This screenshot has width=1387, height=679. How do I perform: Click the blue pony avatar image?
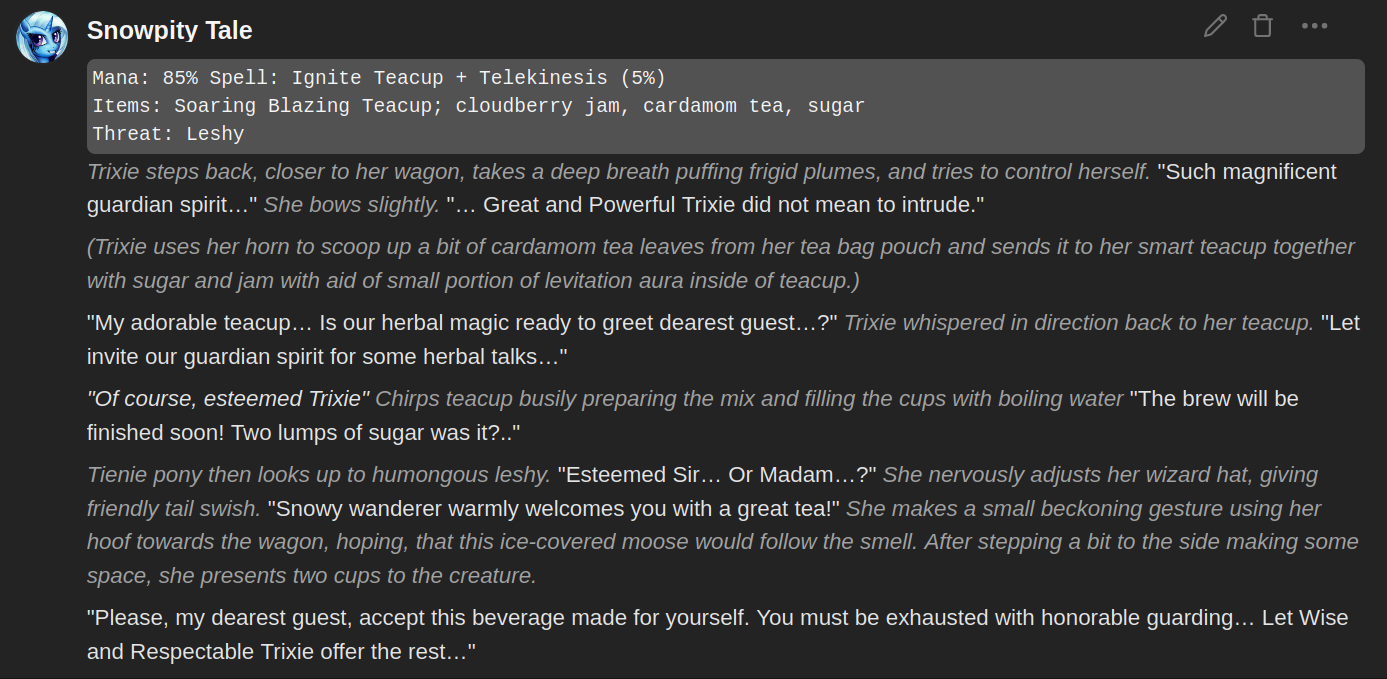click(42, 37)
